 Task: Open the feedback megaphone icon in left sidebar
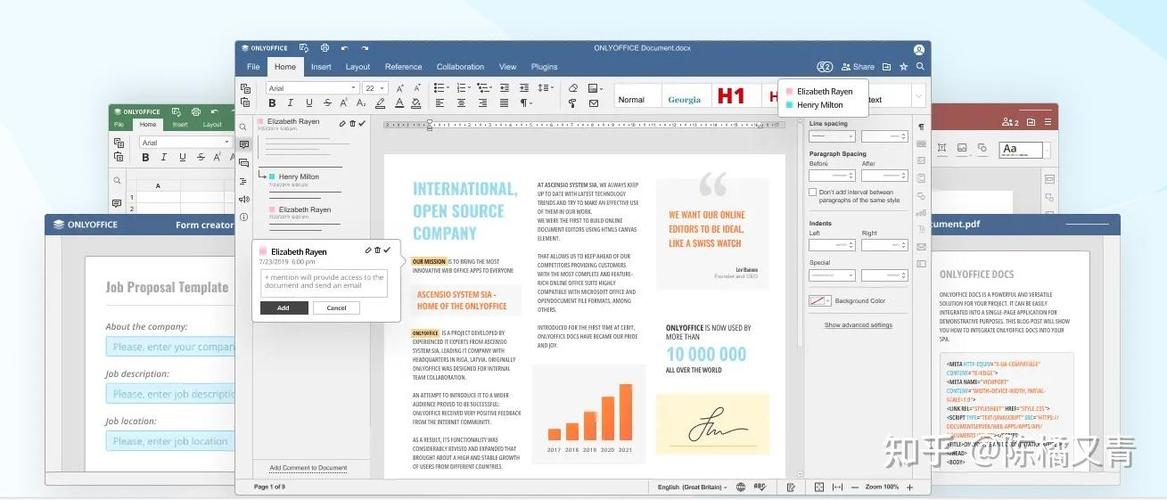243,199
